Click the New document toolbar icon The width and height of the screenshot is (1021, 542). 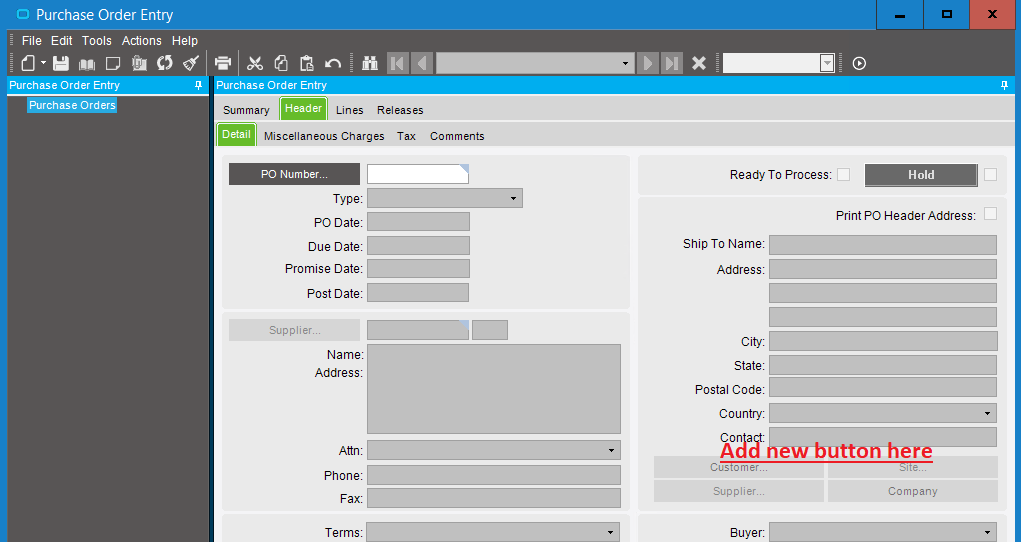point(28,63)
